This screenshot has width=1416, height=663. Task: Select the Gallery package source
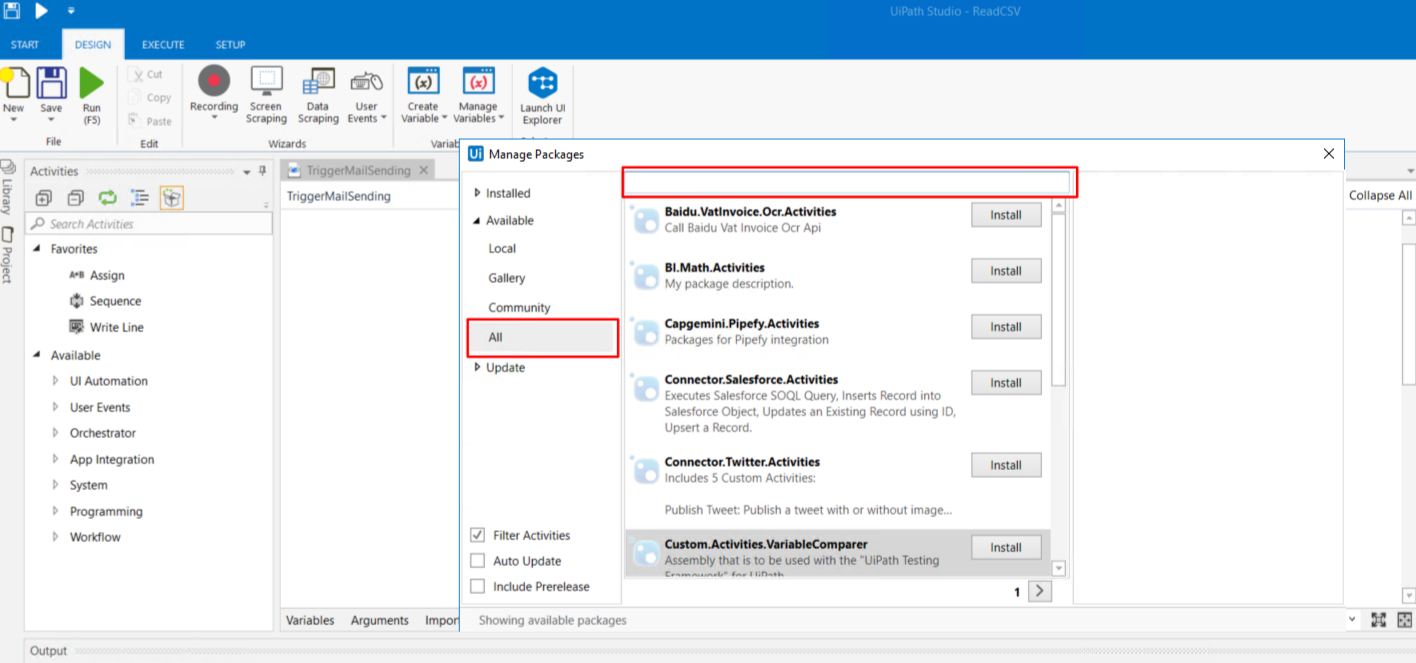[x=507, y=278]
